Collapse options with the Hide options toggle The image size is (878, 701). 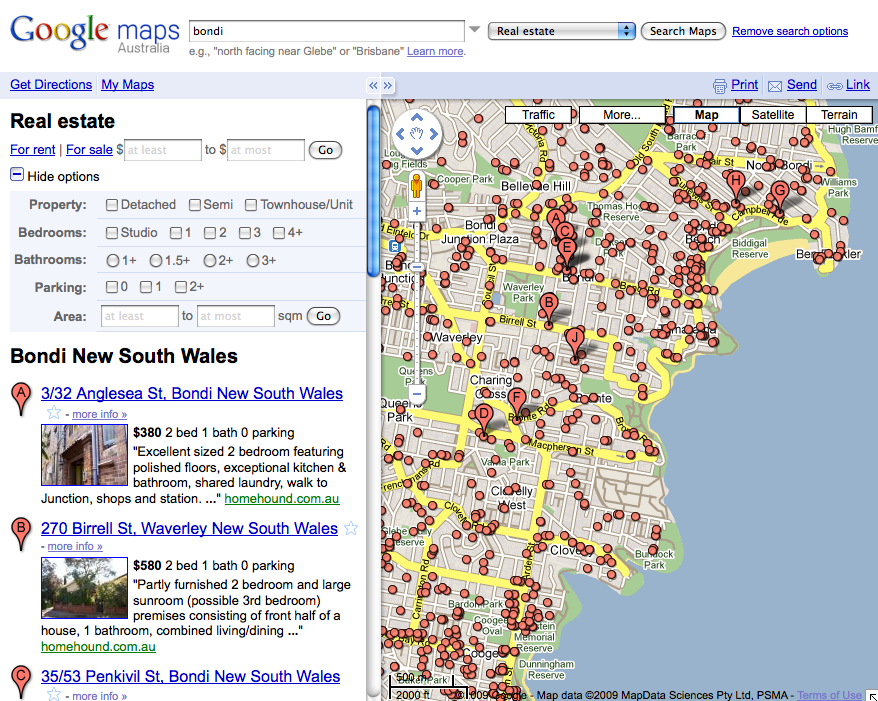pos(17,175)
